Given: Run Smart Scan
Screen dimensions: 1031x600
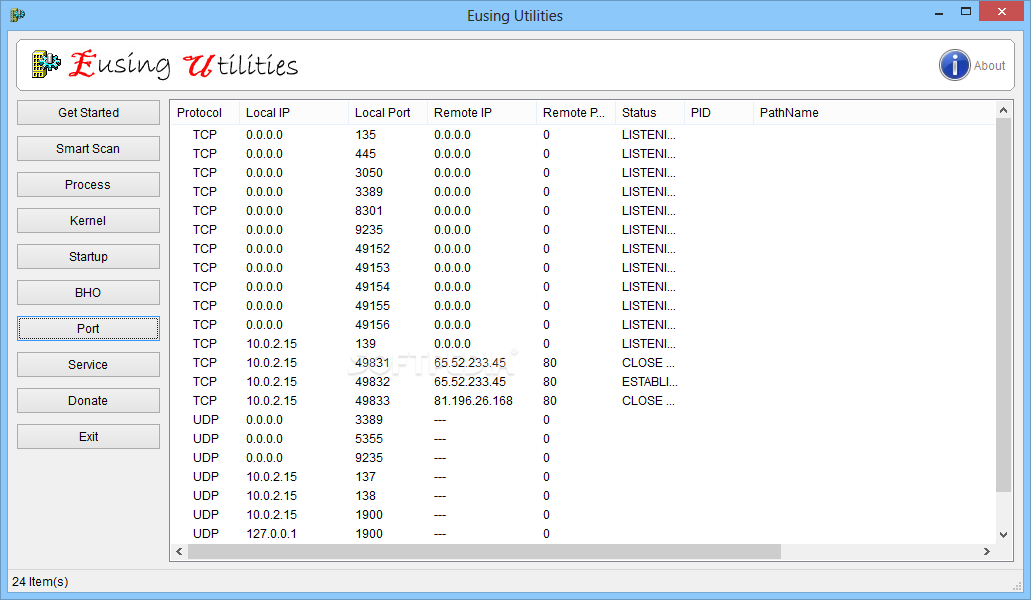Looking at the screenshot, I should (88, 149).
